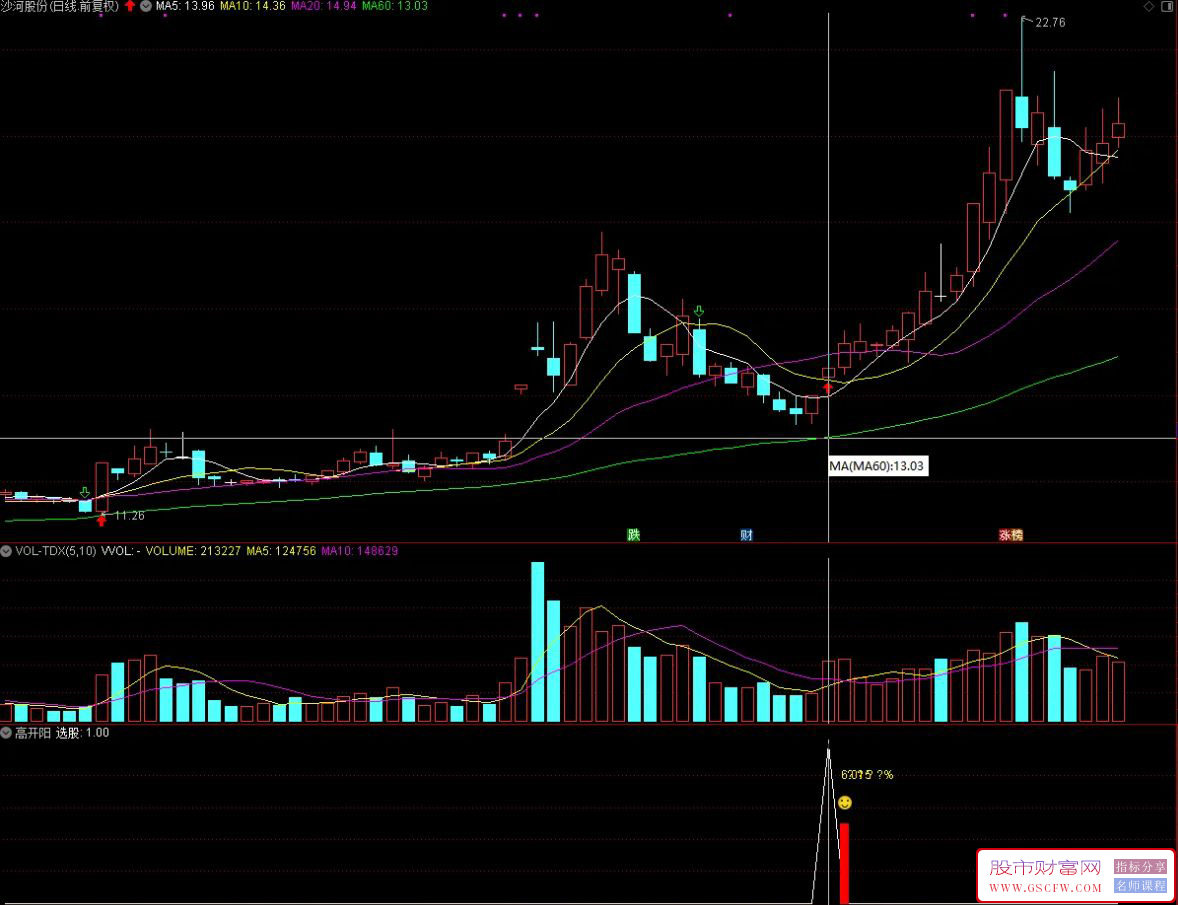Click the diamond icon at top right

pyautogui.click(x=1149, y=7)
